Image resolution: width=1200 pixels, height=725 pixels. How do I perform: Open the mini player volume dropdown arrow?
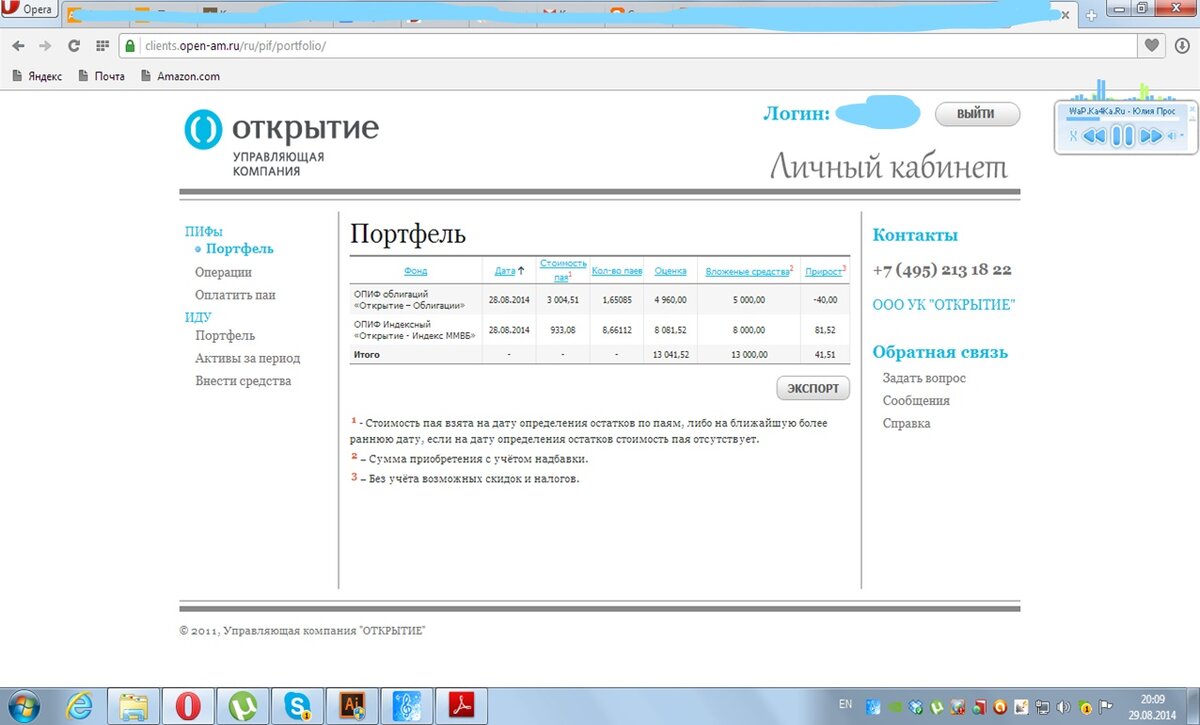pos(1182,136)
